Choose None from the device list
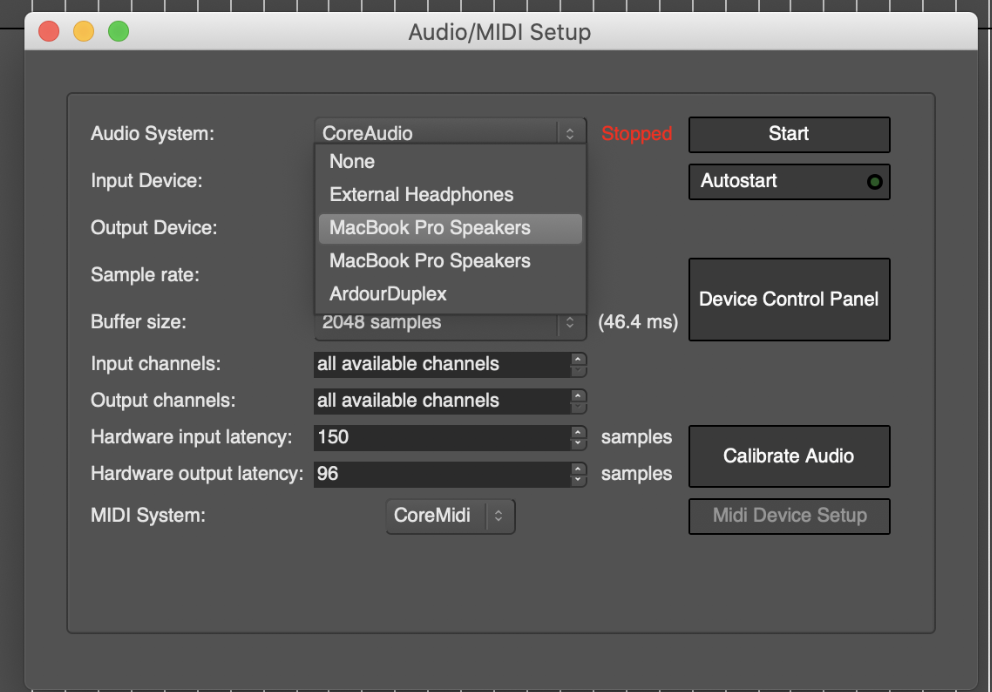This screenshot has height=692, width=992. (x=352, y=162)
